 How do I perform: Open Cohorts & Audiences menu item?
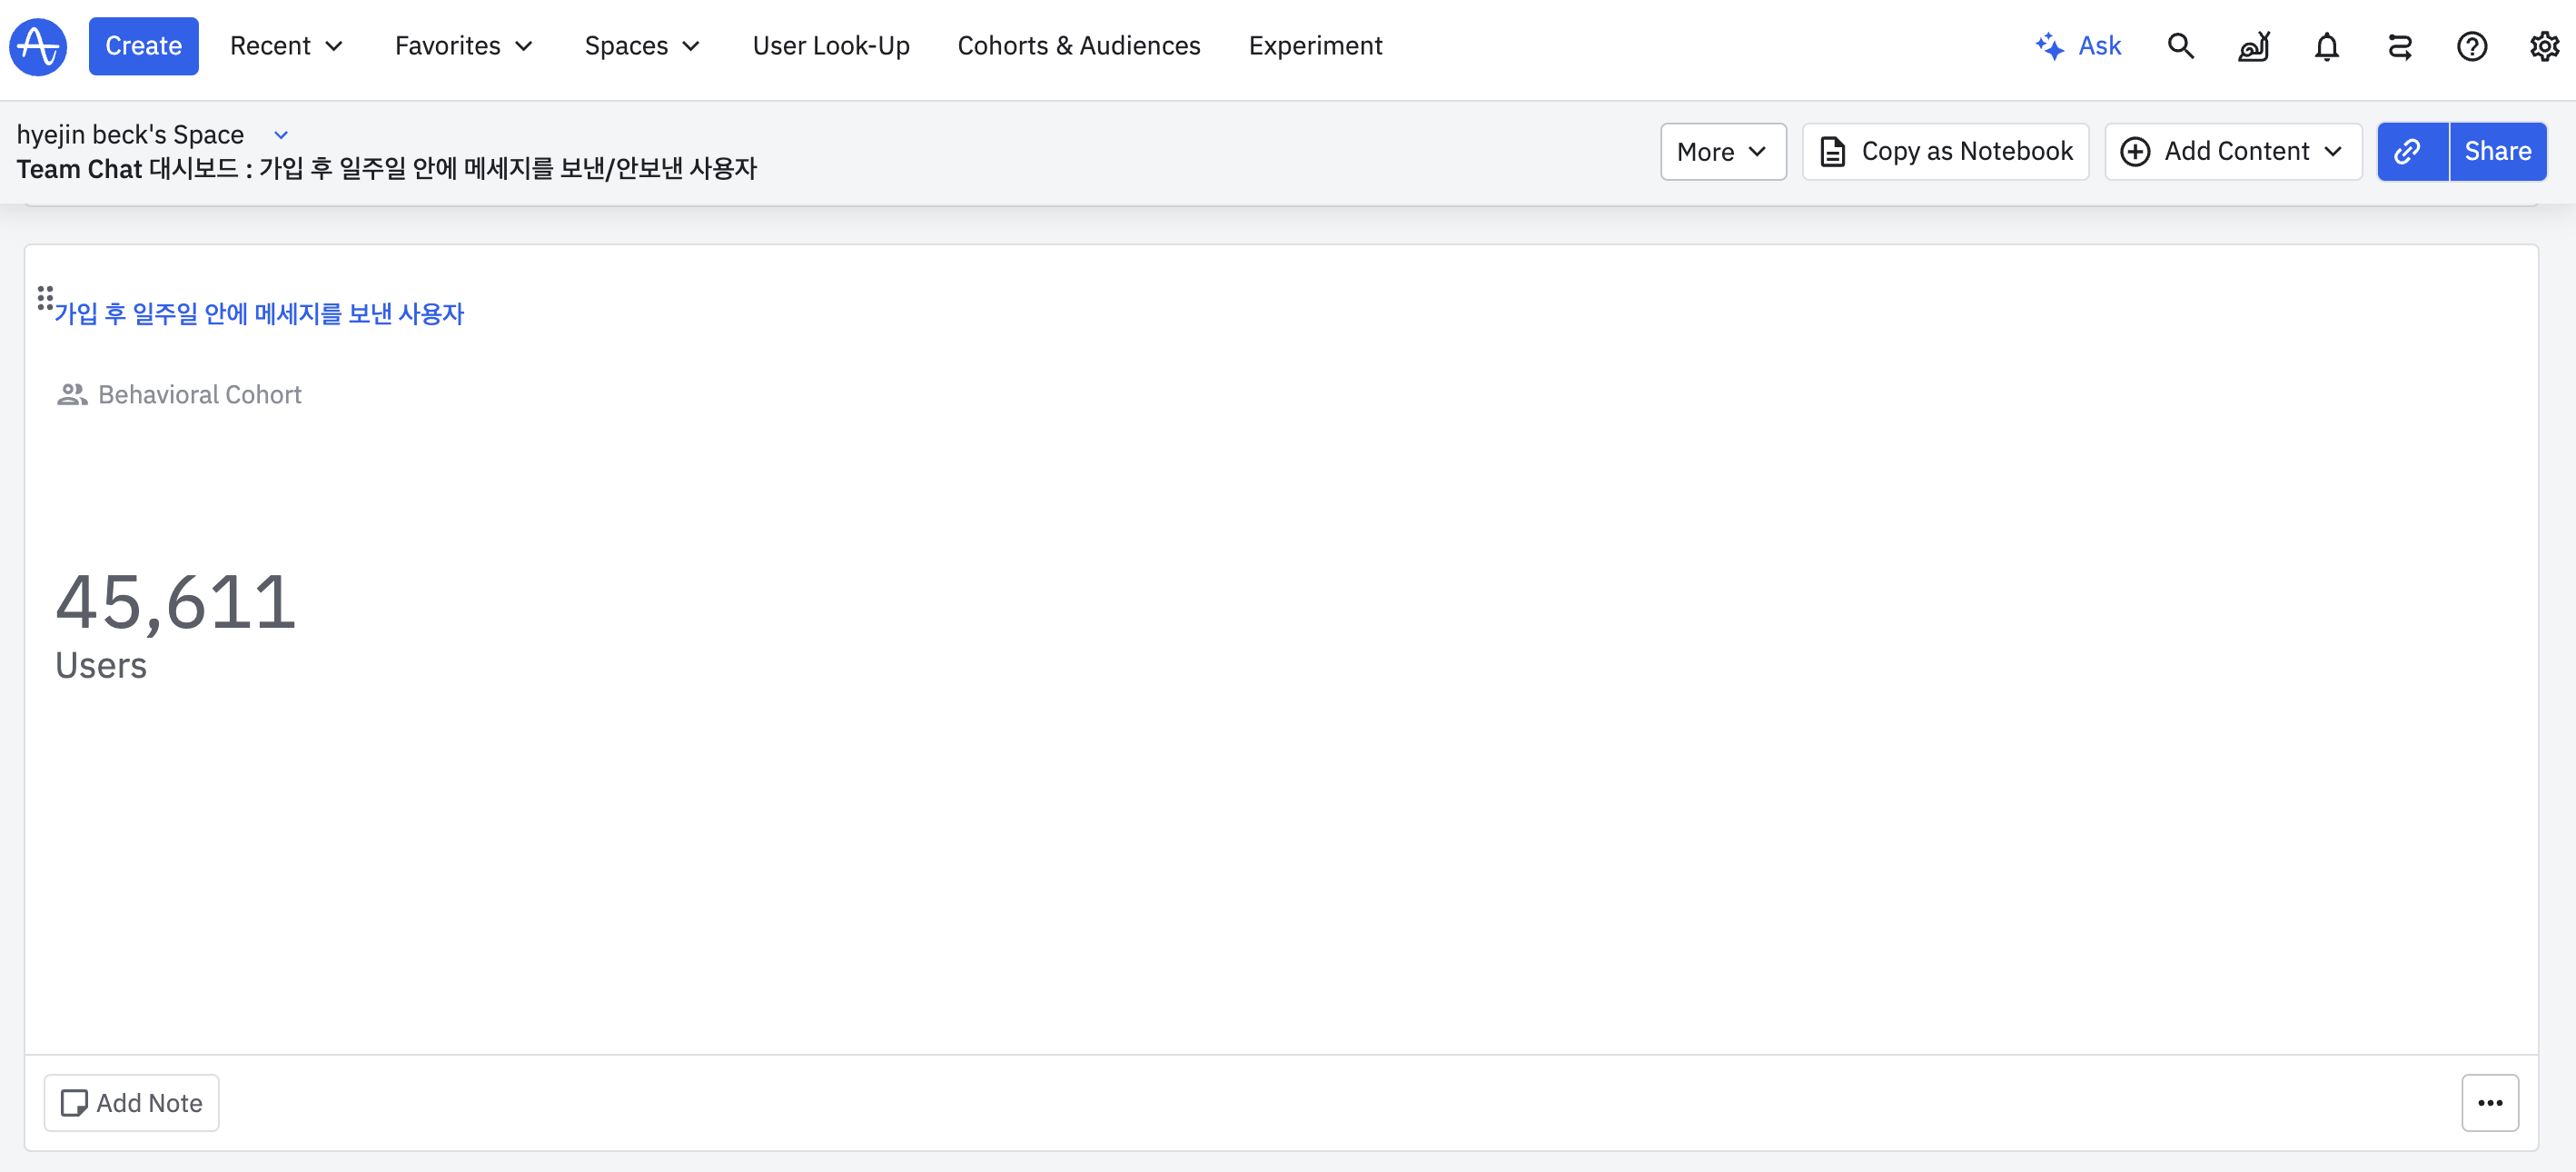(1078, 46)
